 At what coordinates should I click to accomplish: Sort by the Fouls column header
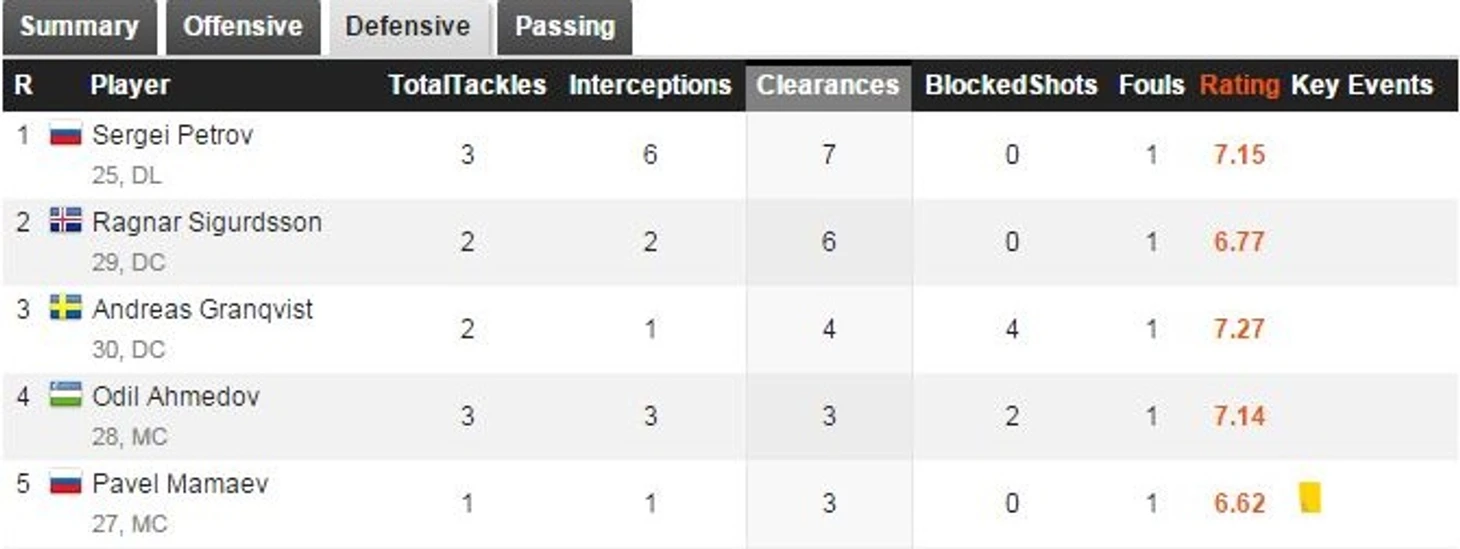(x=1151, y=86)
